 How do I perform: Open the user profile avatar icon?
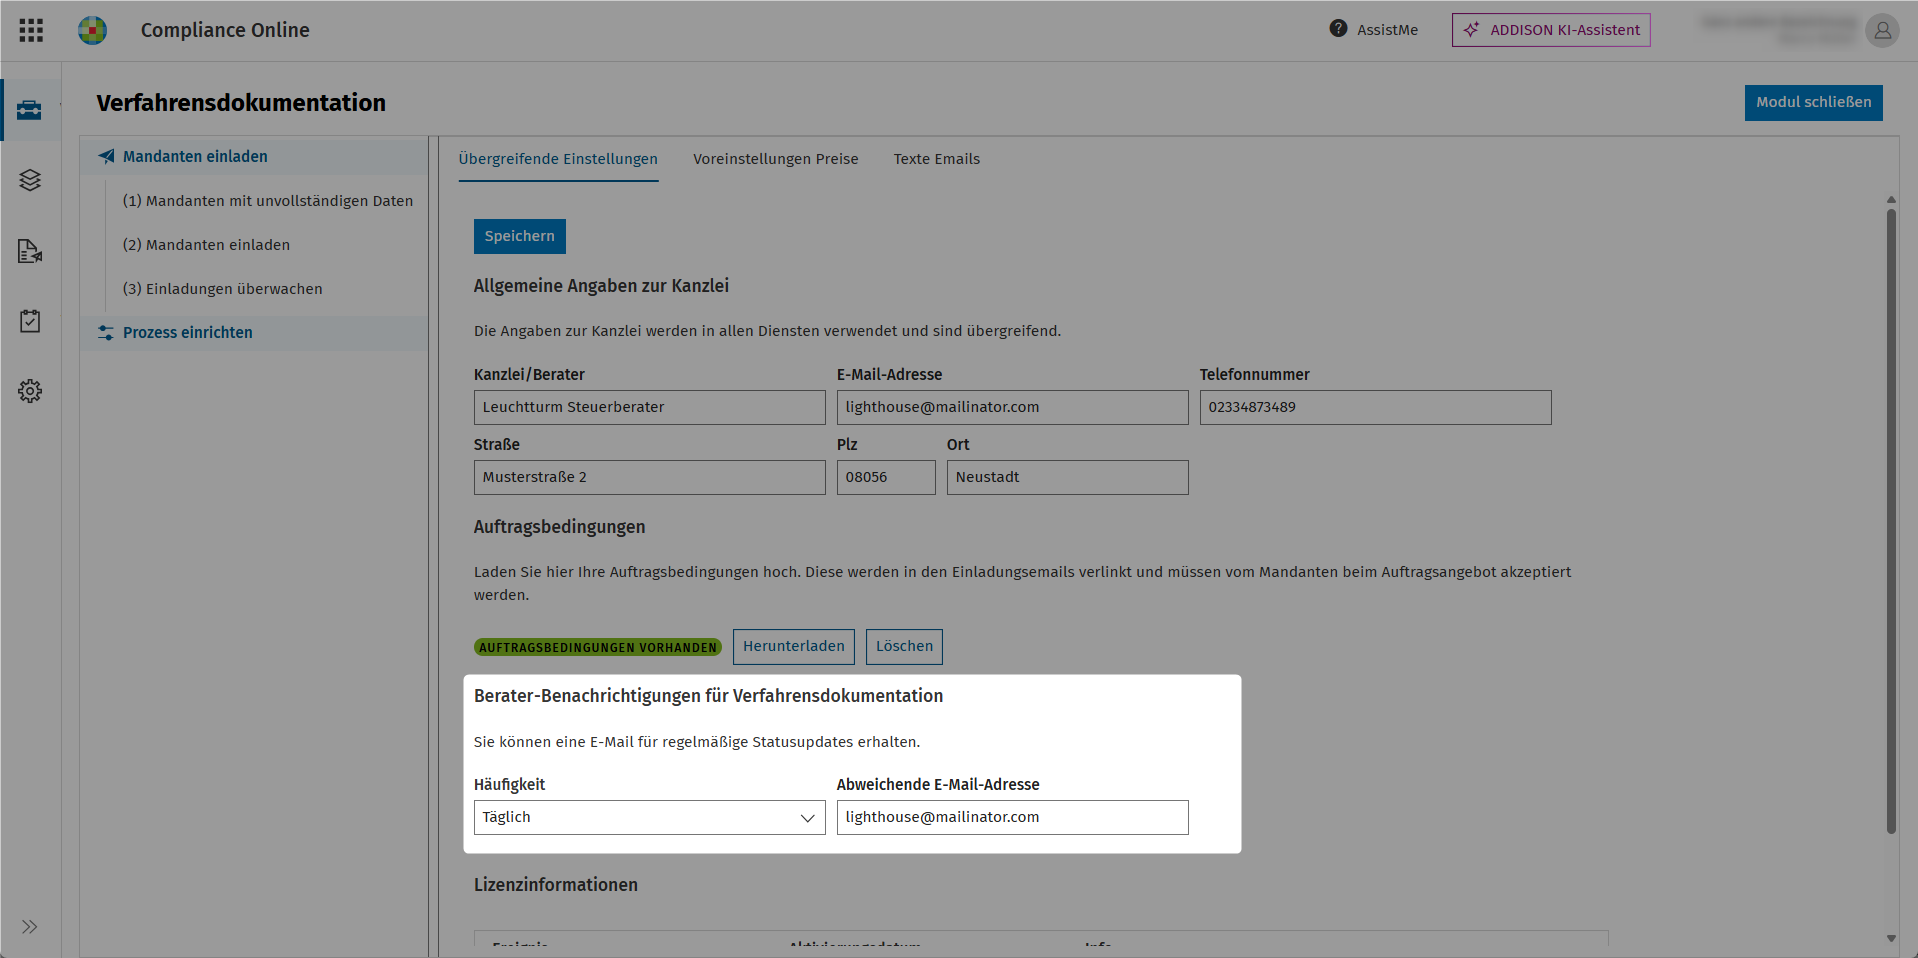coord(1882,30)
